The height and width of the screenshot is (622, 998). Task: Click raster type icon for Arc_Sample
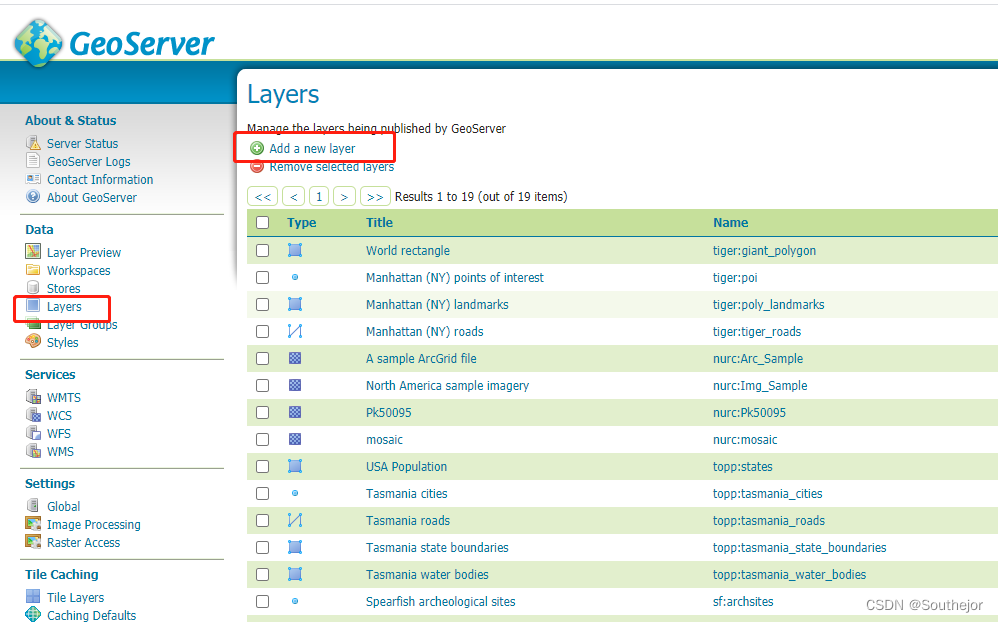pyautogui.click(x=295, y=358)
